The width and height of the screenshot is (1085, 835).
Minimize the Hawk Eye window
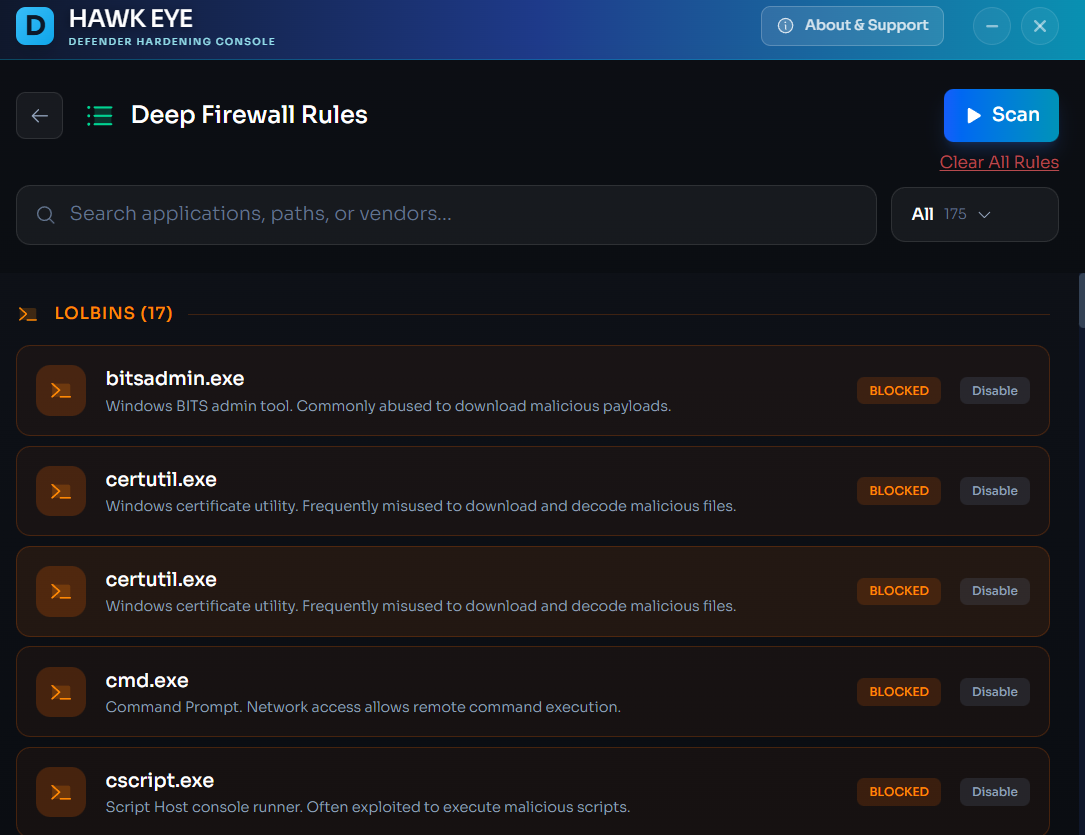(992, 27)
